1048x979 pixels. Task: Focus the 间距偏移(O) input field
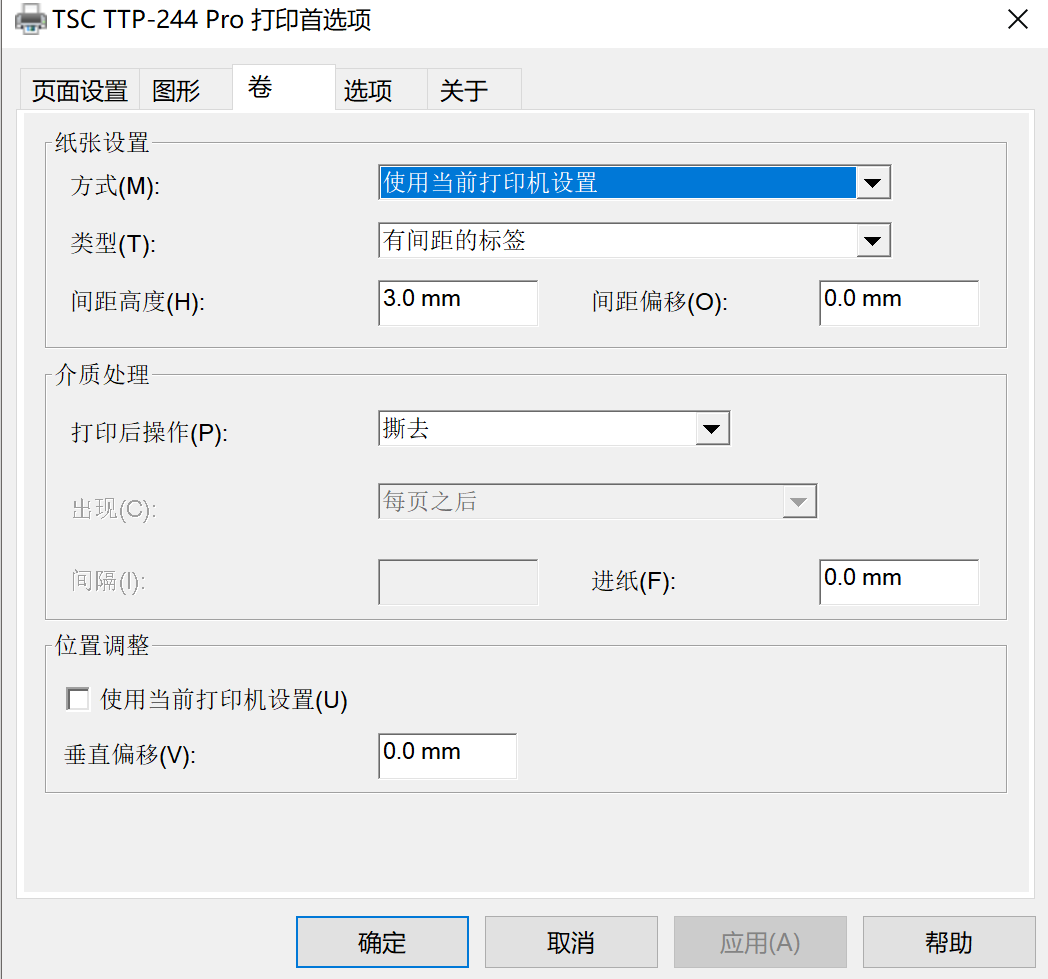(x=898, y=302)
